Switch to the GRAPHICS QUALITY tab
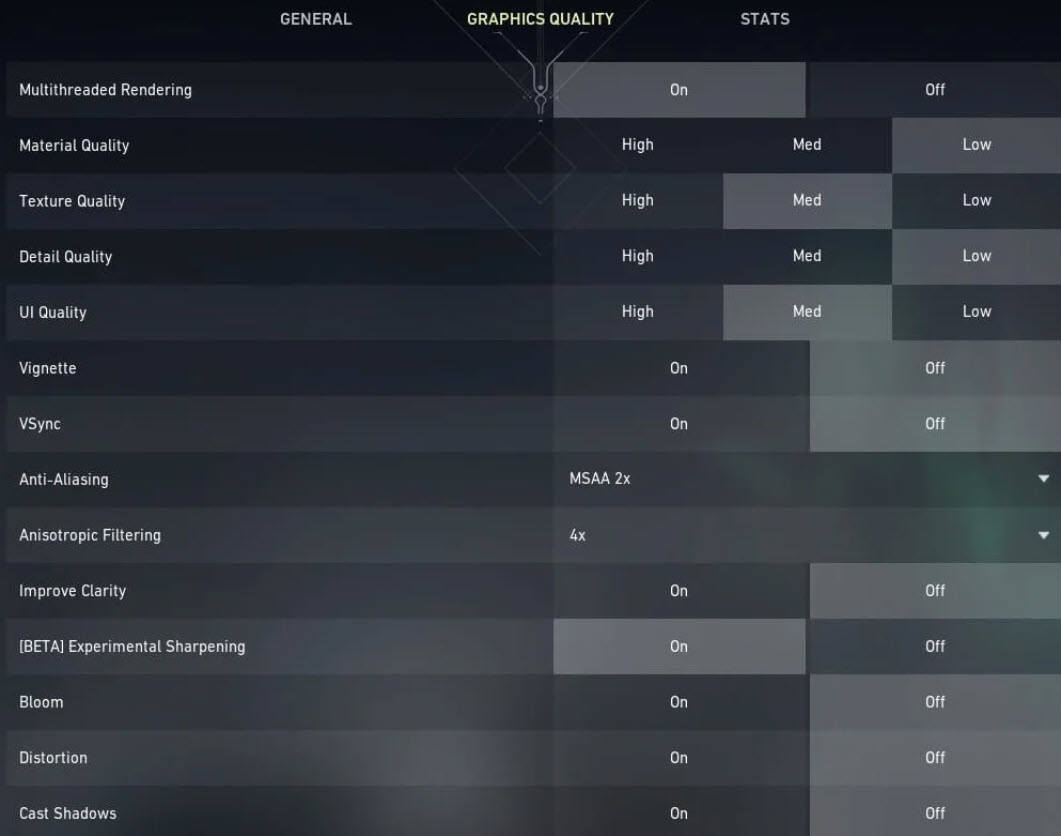1061x836 pixels. (540, 19)
